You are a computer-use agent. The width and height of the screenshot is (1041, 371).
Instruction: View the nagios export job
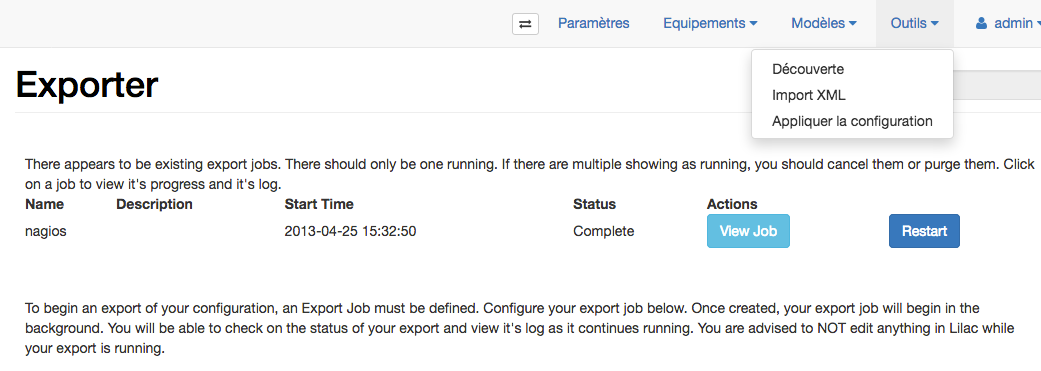coord(748,231)
